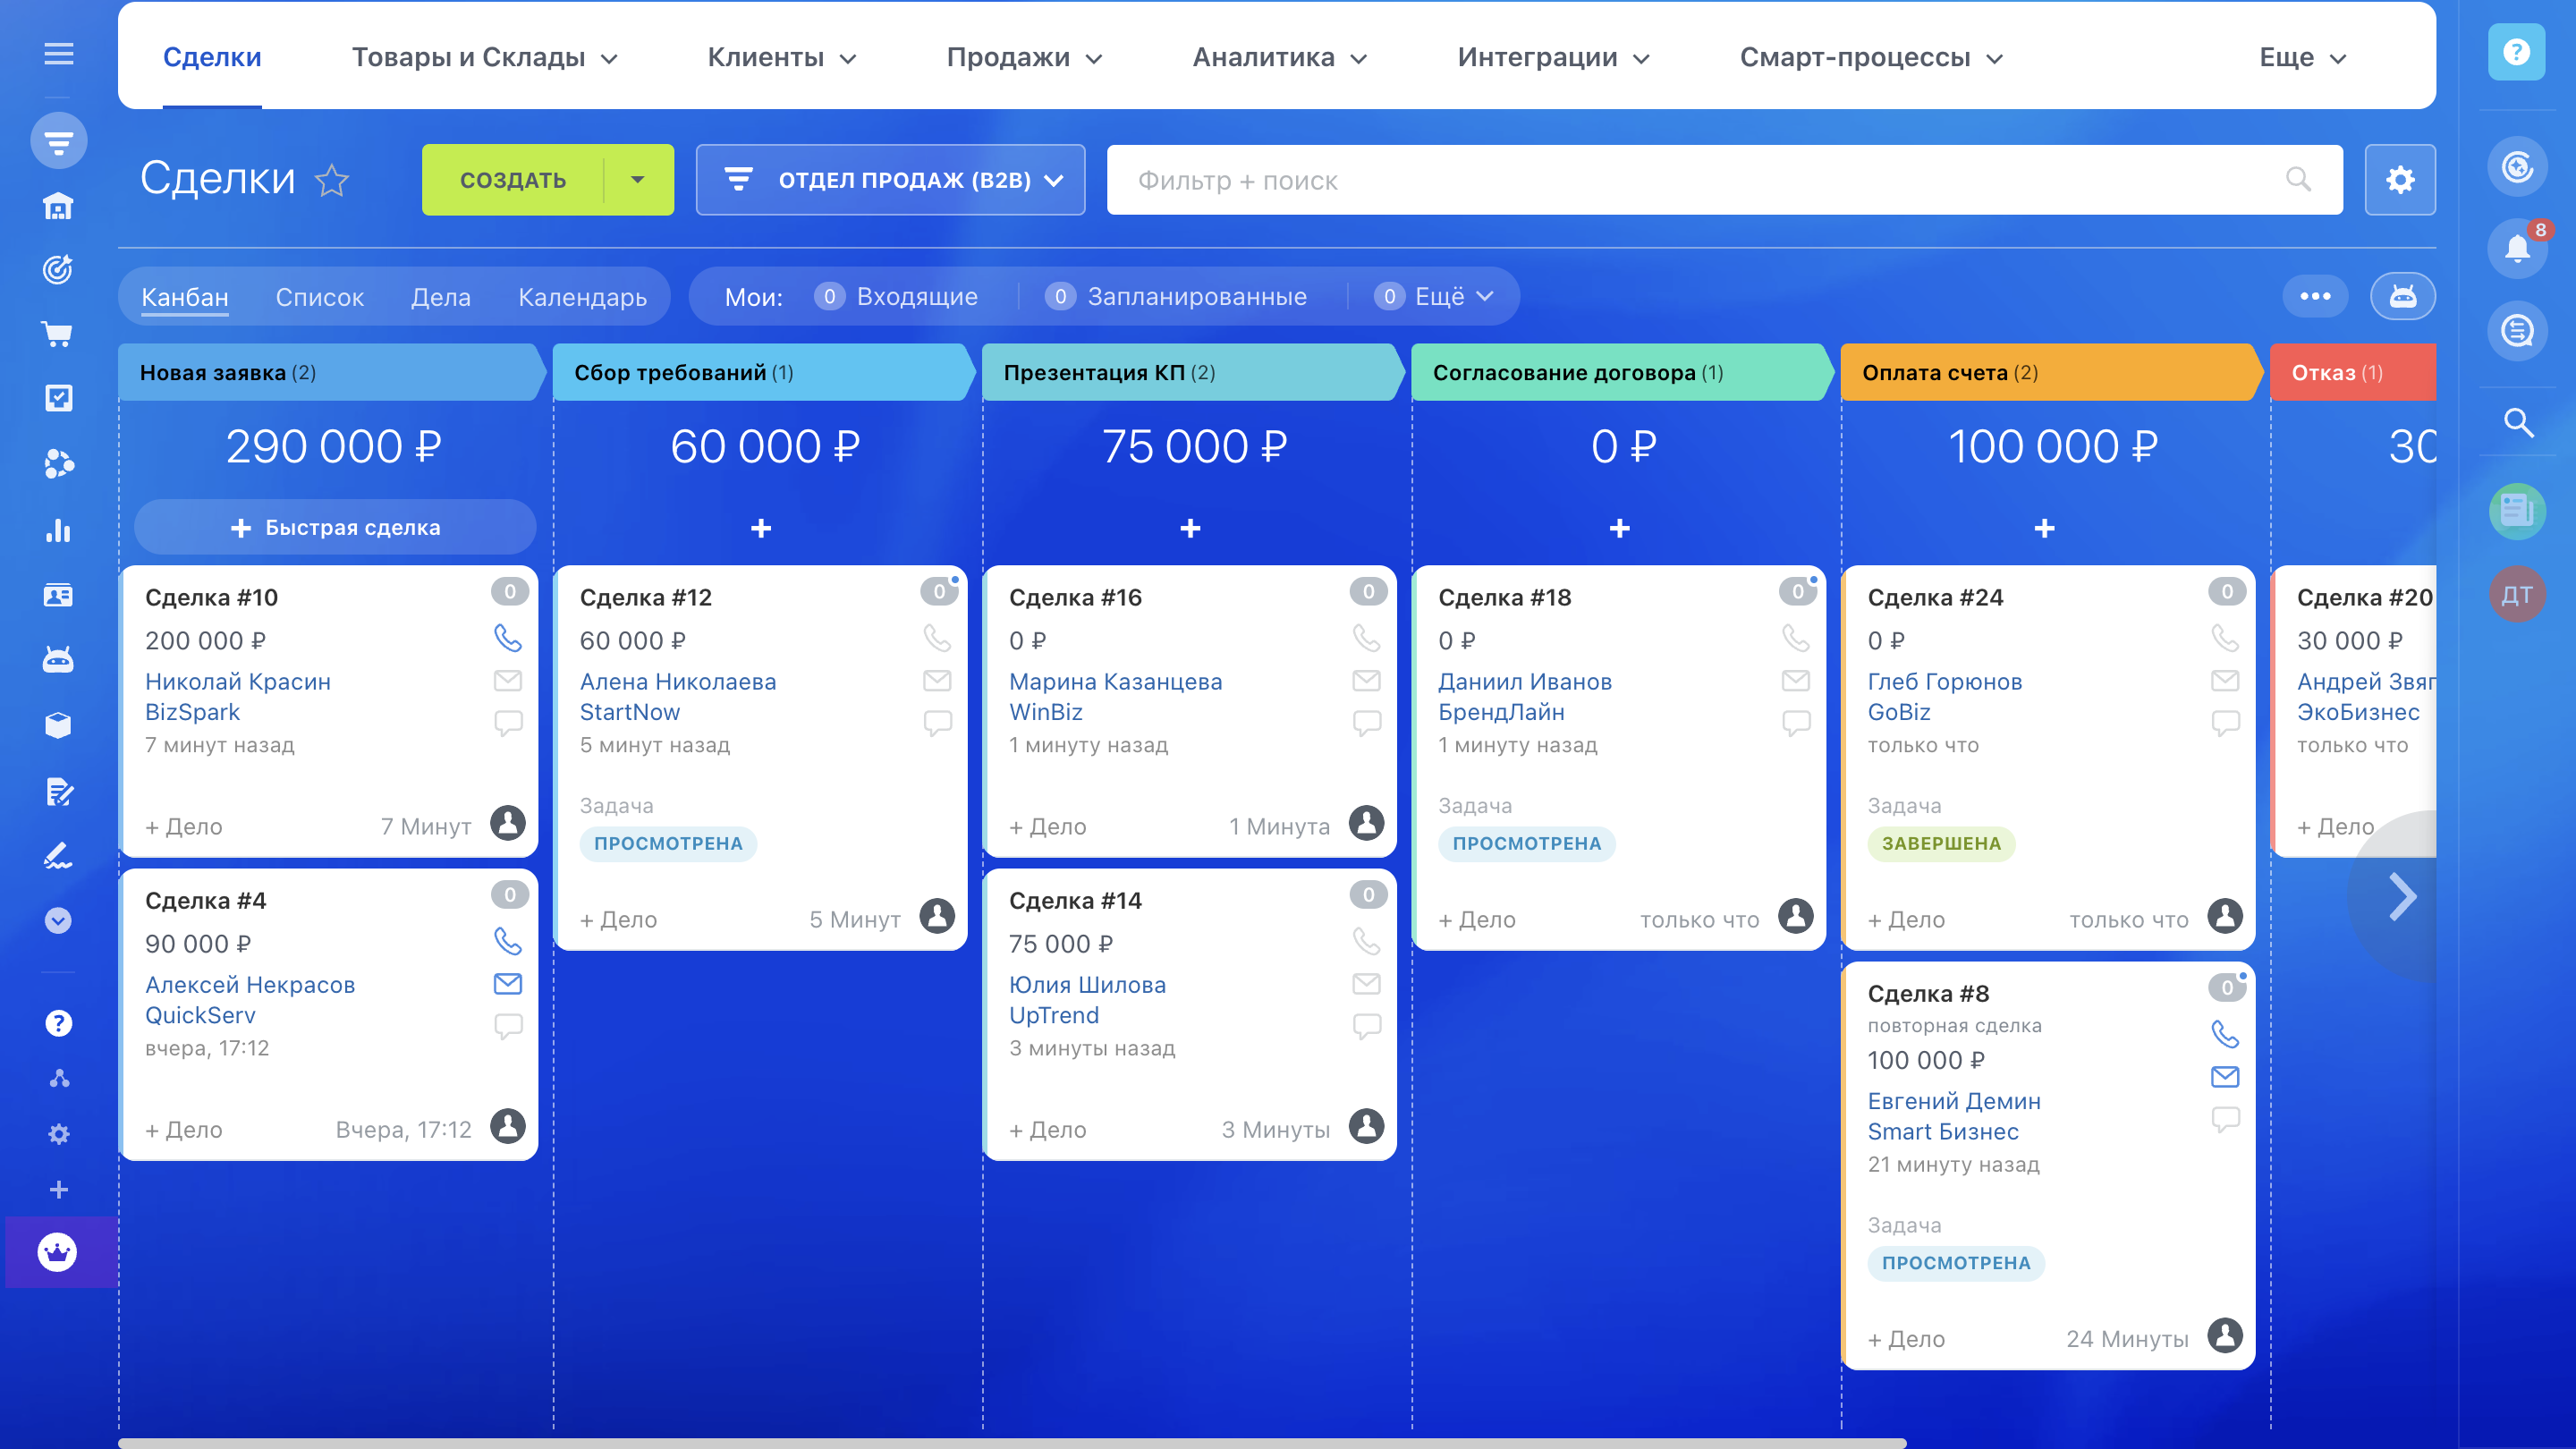Open the three-dots options above the kanban

coord(2314,296)
